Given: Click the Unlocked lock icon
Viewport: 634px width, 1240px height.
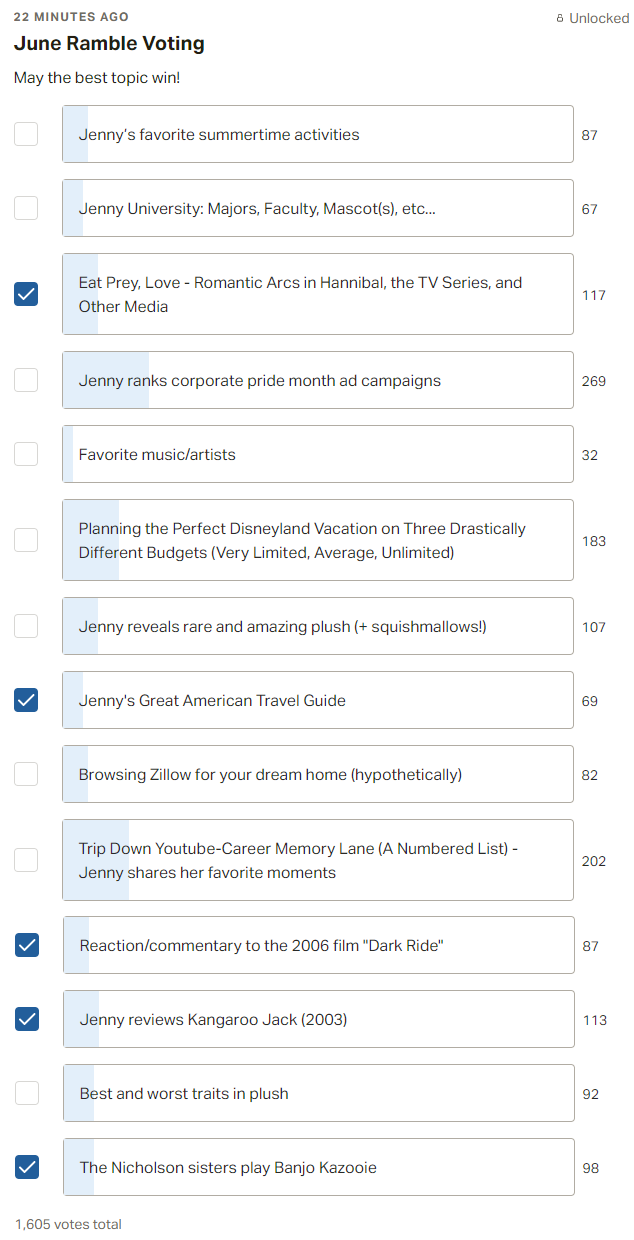Looking at the screenshot, I should [560, 18].
